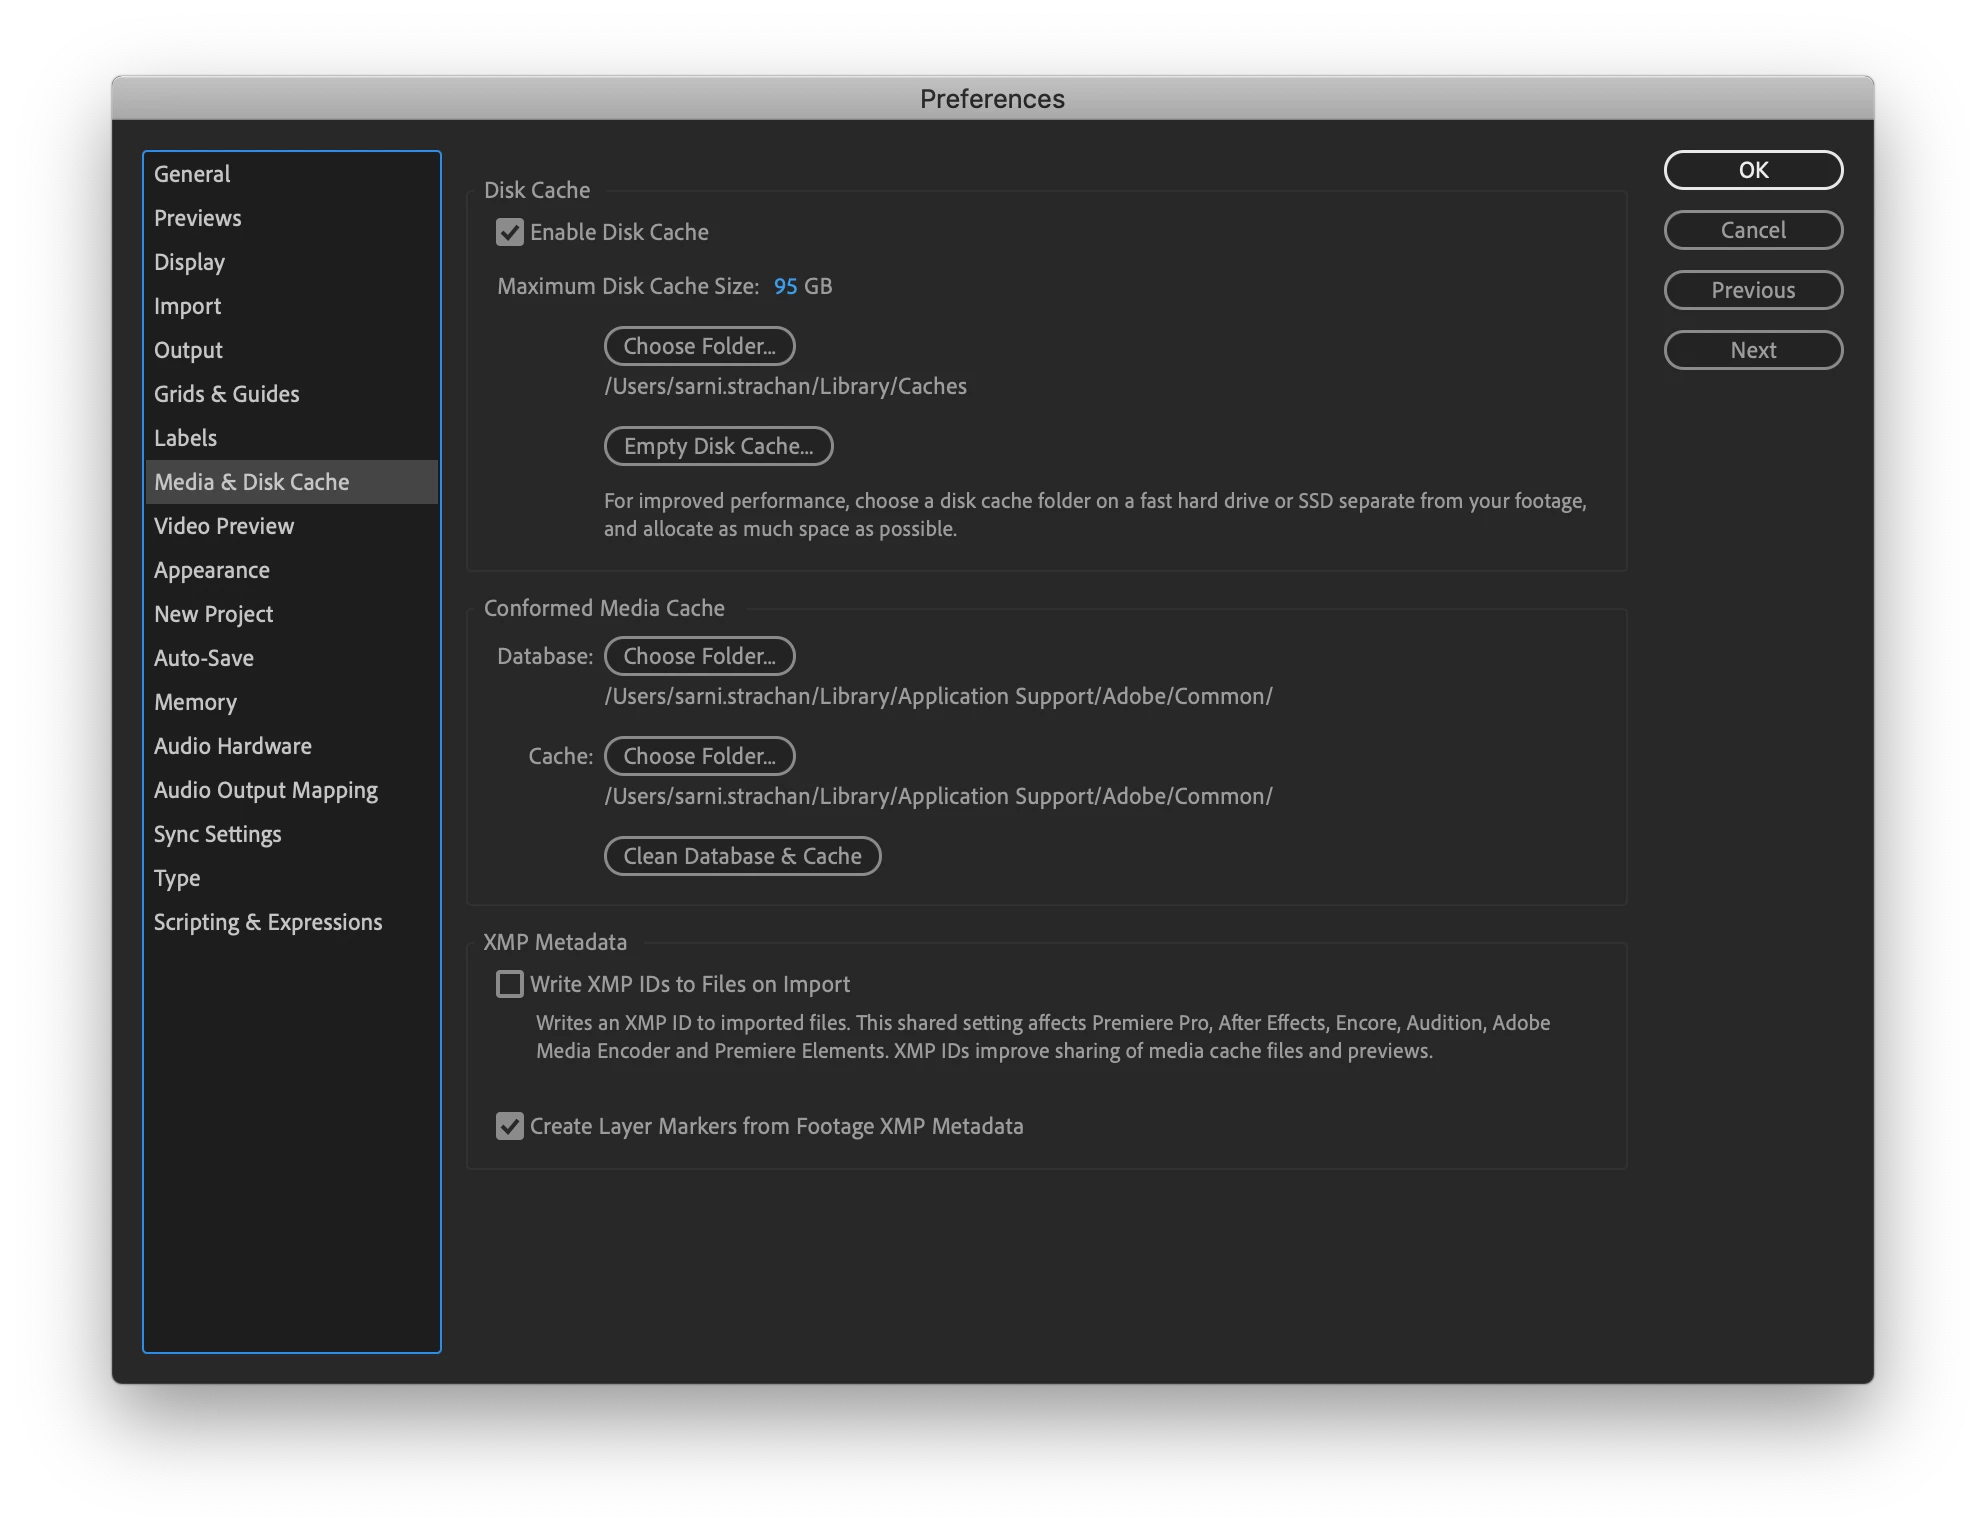Enable Write XMP IDs to Files on Import
The image size is (1986, 1532).
(510, 984)
